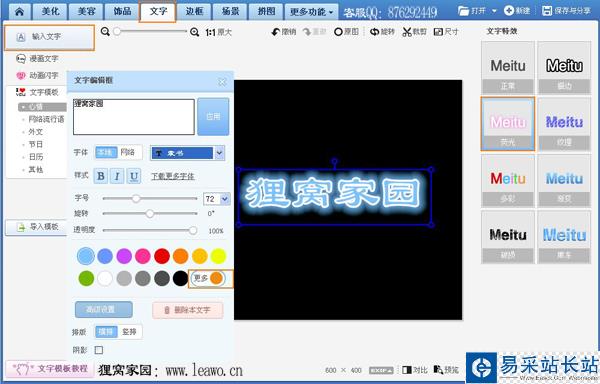Click the 应用 apply button
Viewport: 600px width, 384px height.
(x=213, y=117)
